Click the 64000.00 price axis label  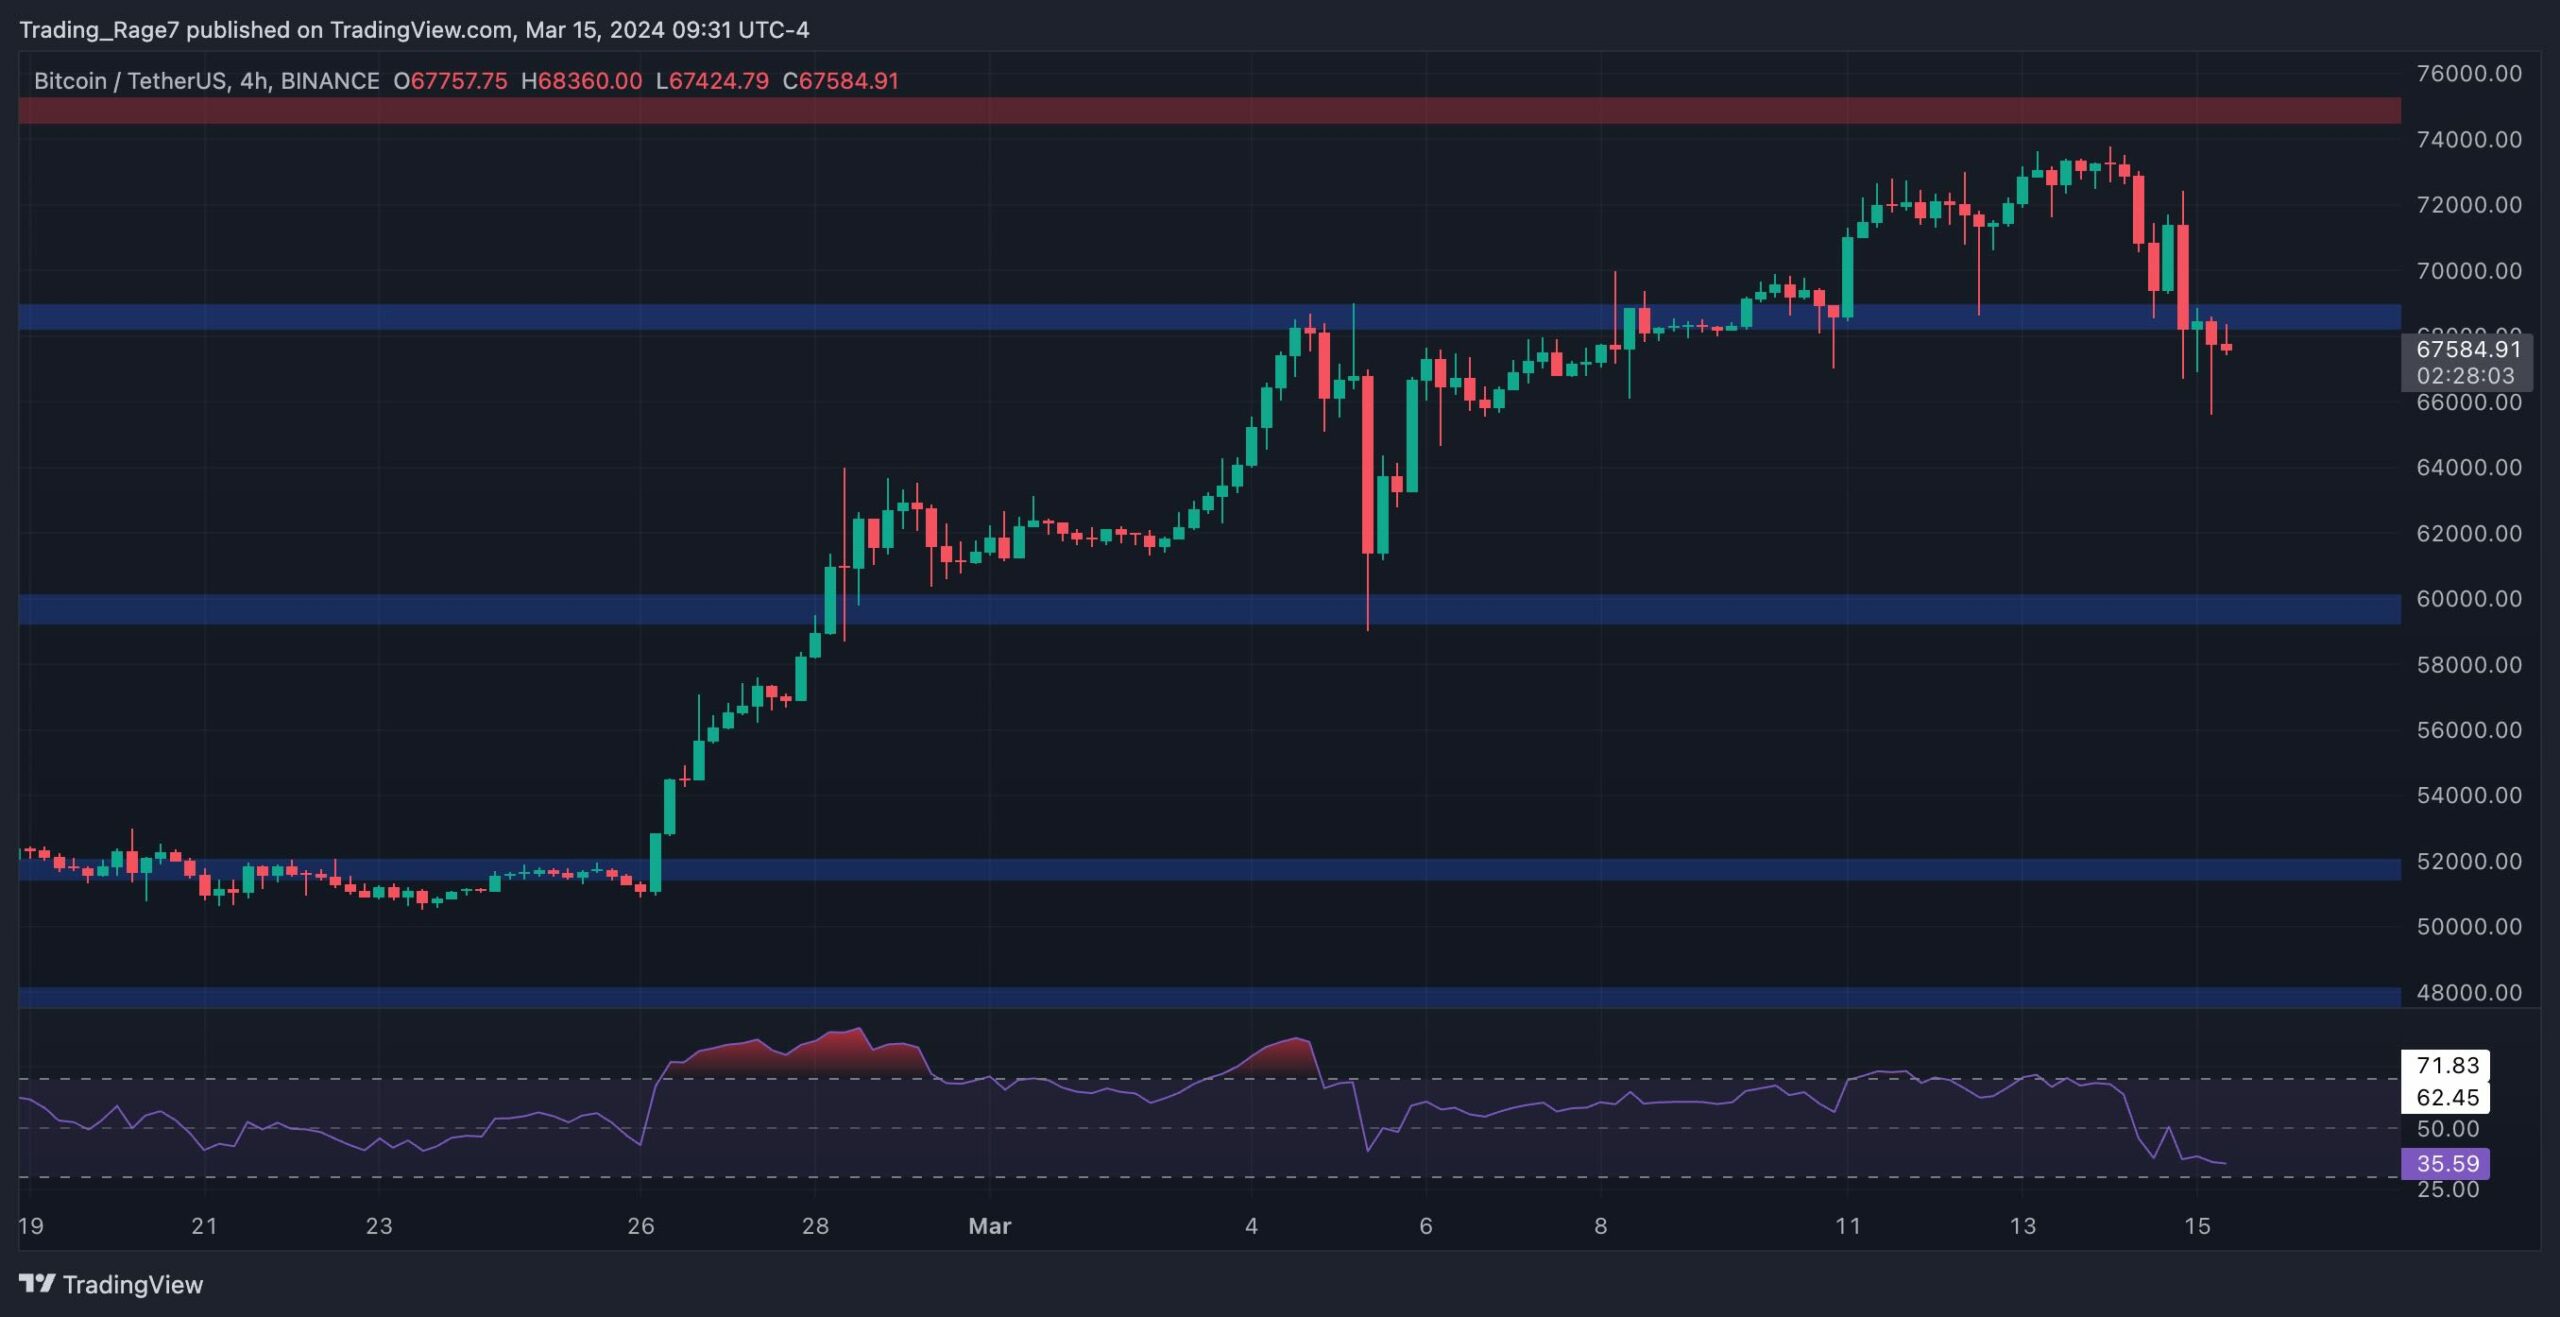pos(2468,468)
